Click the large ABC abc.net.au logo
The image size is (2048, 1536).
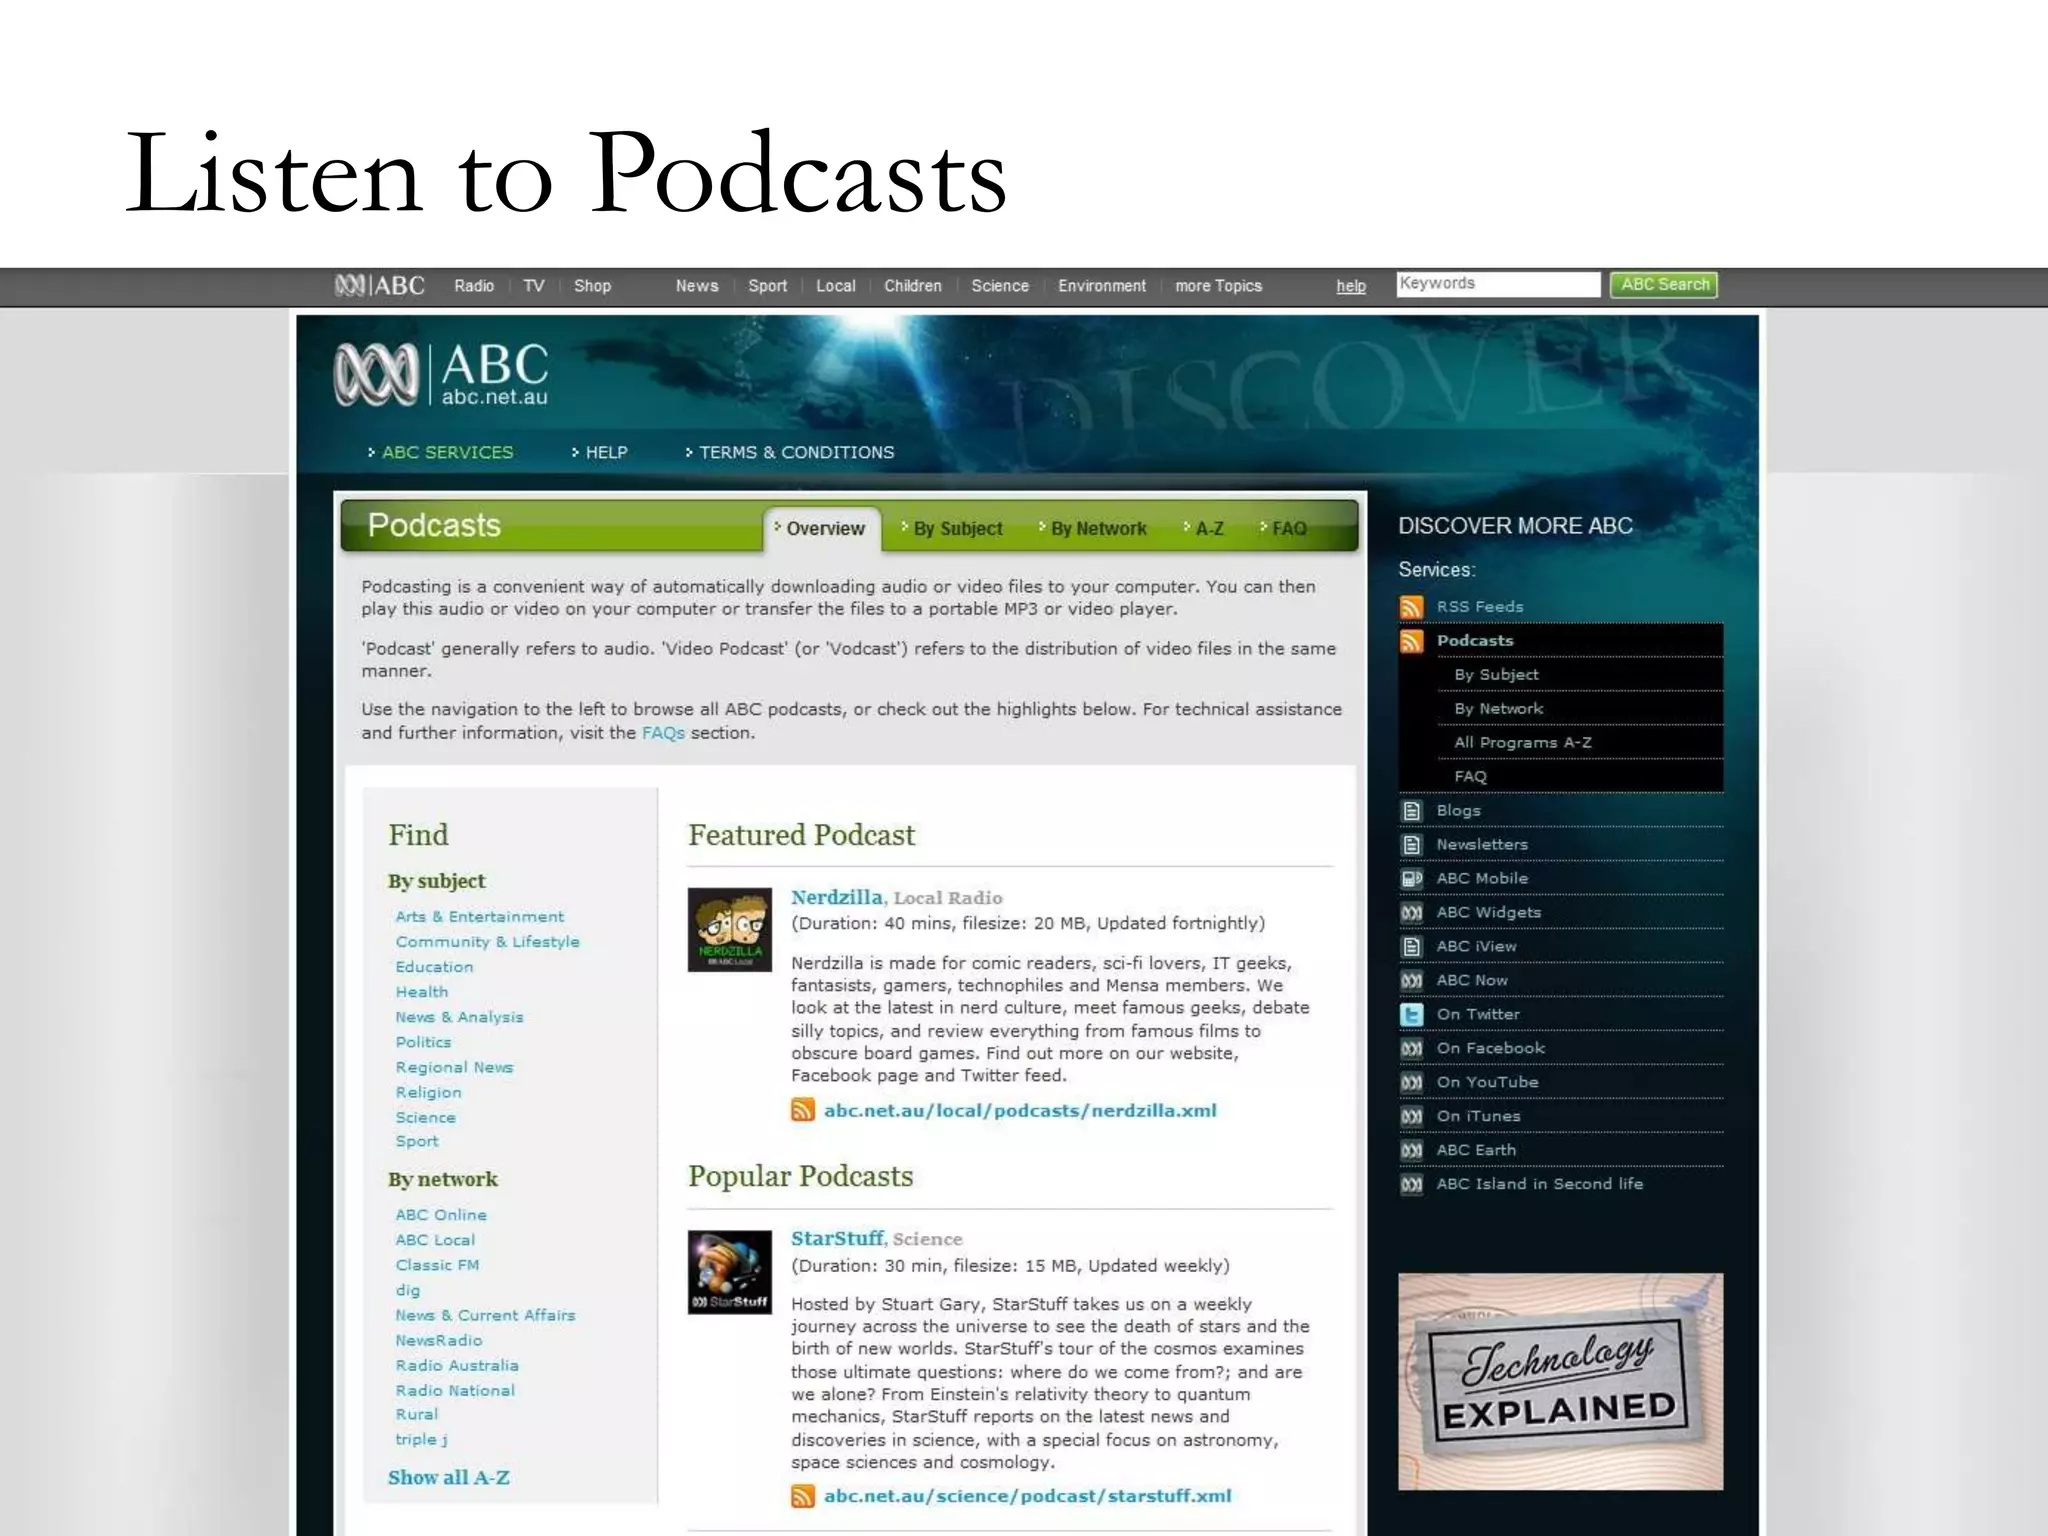tap(441, 375)
